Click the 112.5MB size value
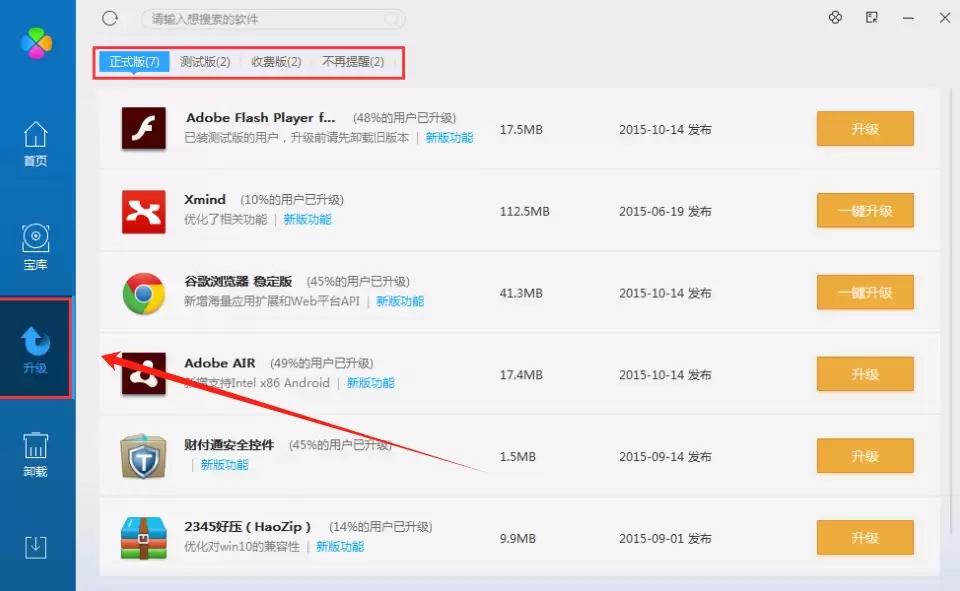The image size is (960, 591). click(525, 211)
